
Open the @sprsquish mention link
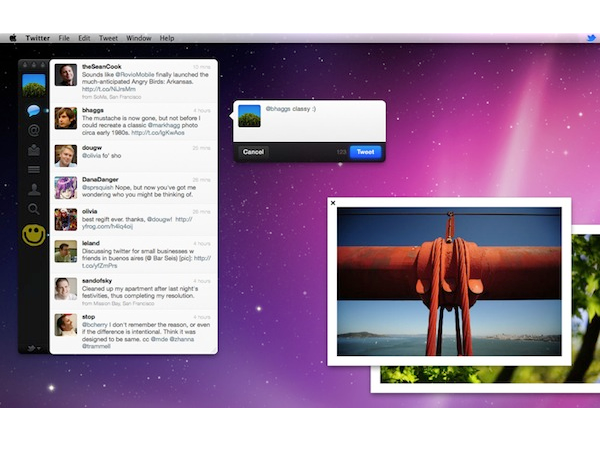pyautogui.click(x=98, y=188)
